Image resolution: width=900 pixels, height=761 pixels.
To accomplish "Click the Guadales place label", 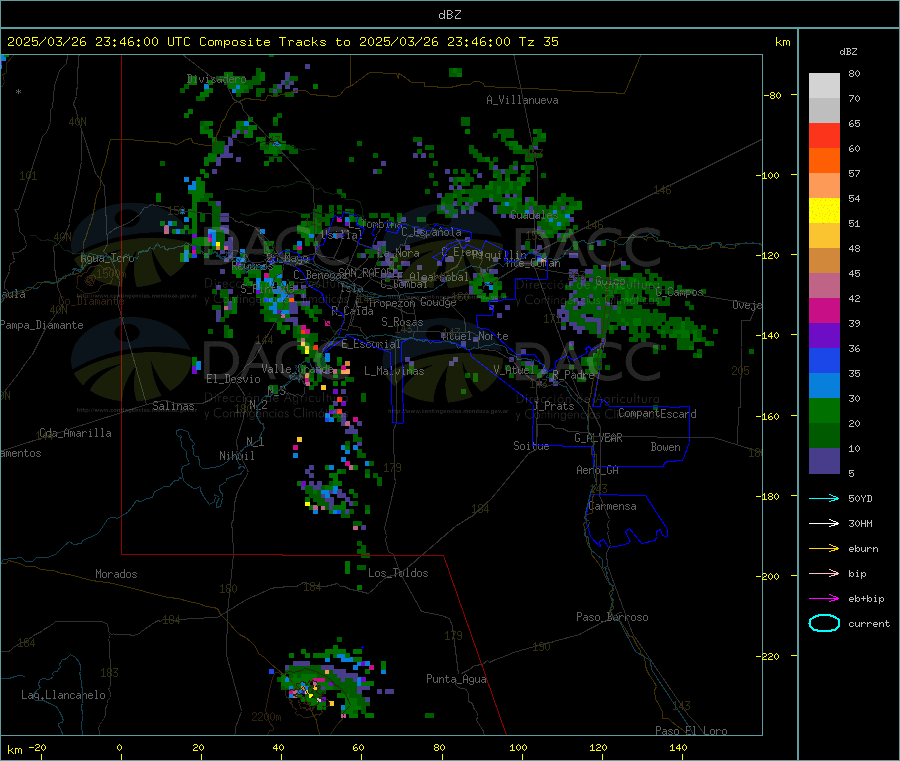I will (533, 215).
